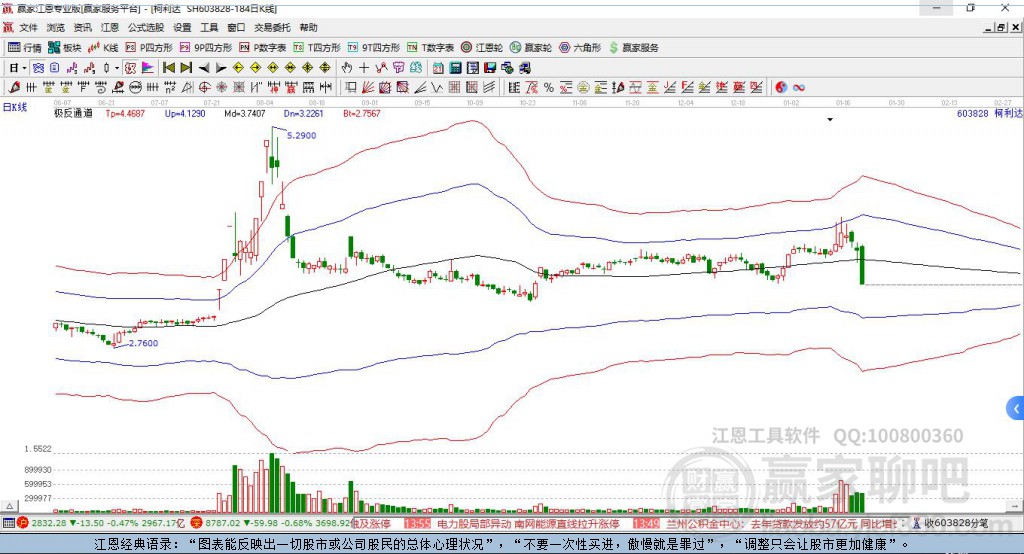Click the 2.7600 low price label

click(x=144, y=343)
